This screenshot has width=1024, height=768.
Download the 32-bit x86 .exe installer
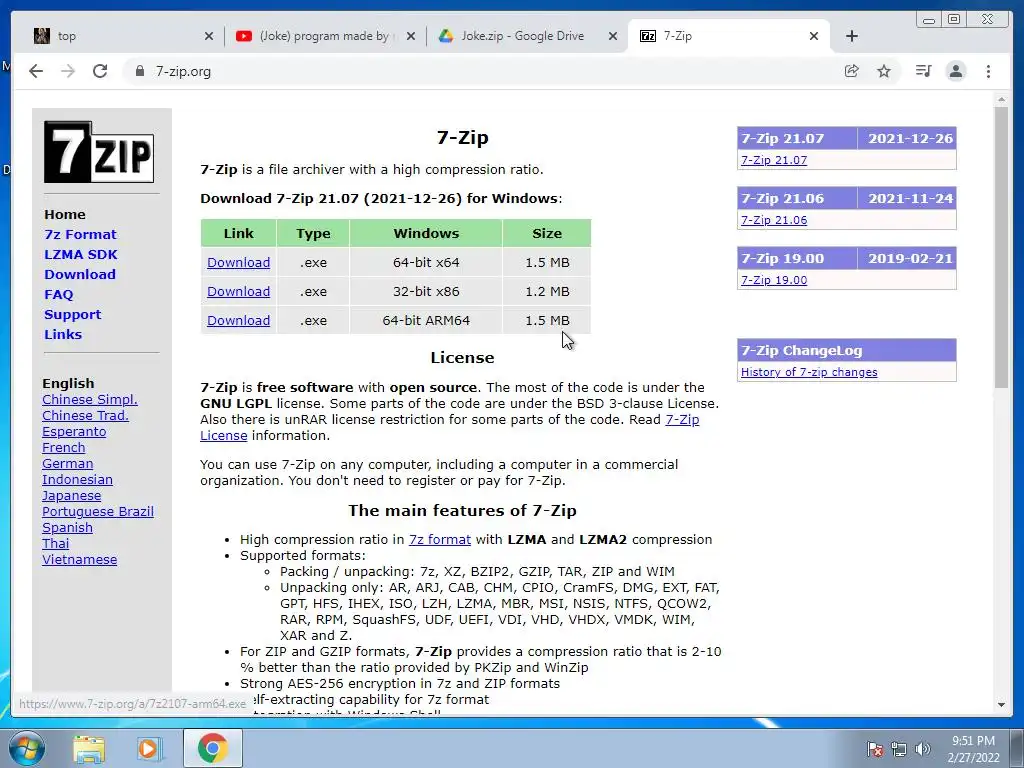pos(238,291)
